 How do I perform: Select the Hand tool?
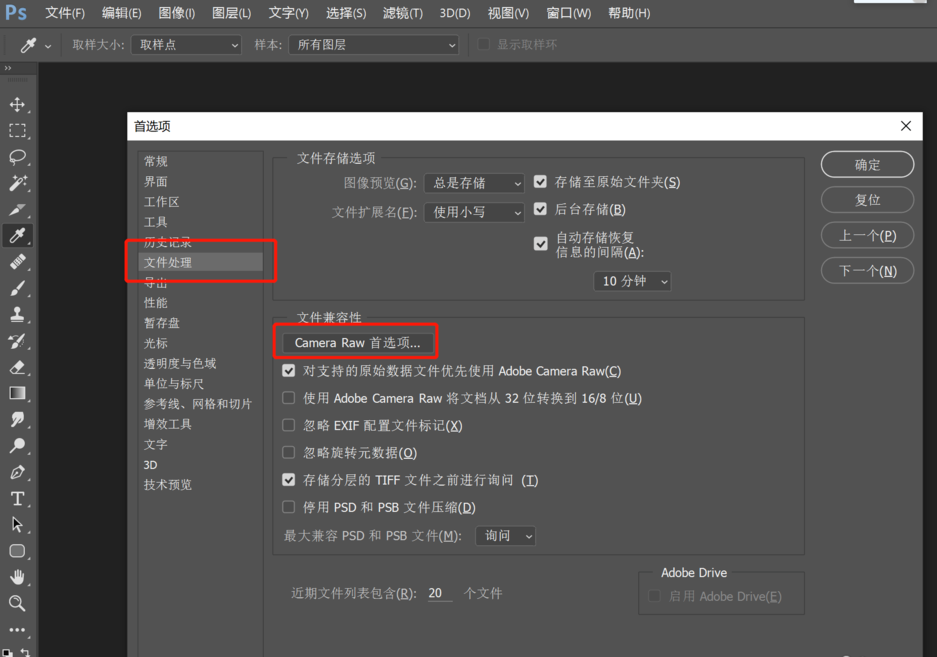pyautogui.click(x=17, y=577)
